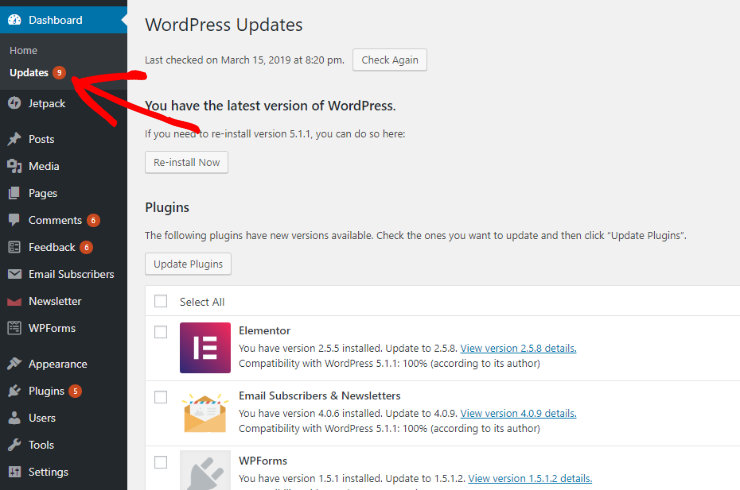Click the Update Plugins button
This screenshot has width=740, height=490.
(x=188, y=264)
